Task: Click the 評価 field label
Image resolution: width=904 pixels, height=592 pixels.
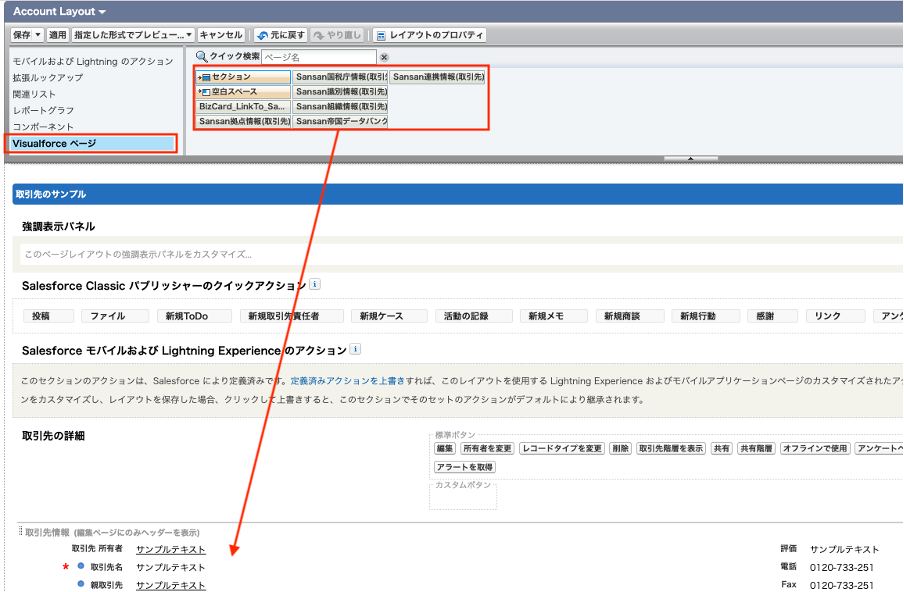Action: tap(789, 549)
